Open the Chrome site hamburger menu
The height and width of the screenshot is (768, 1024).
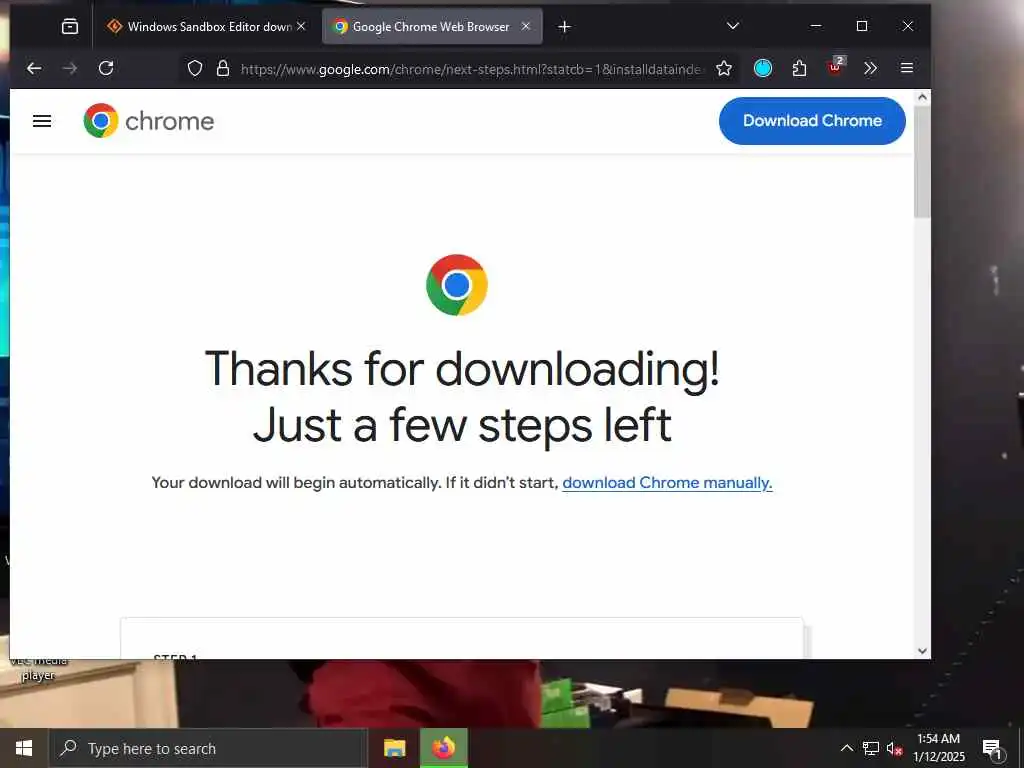(42, 121)
